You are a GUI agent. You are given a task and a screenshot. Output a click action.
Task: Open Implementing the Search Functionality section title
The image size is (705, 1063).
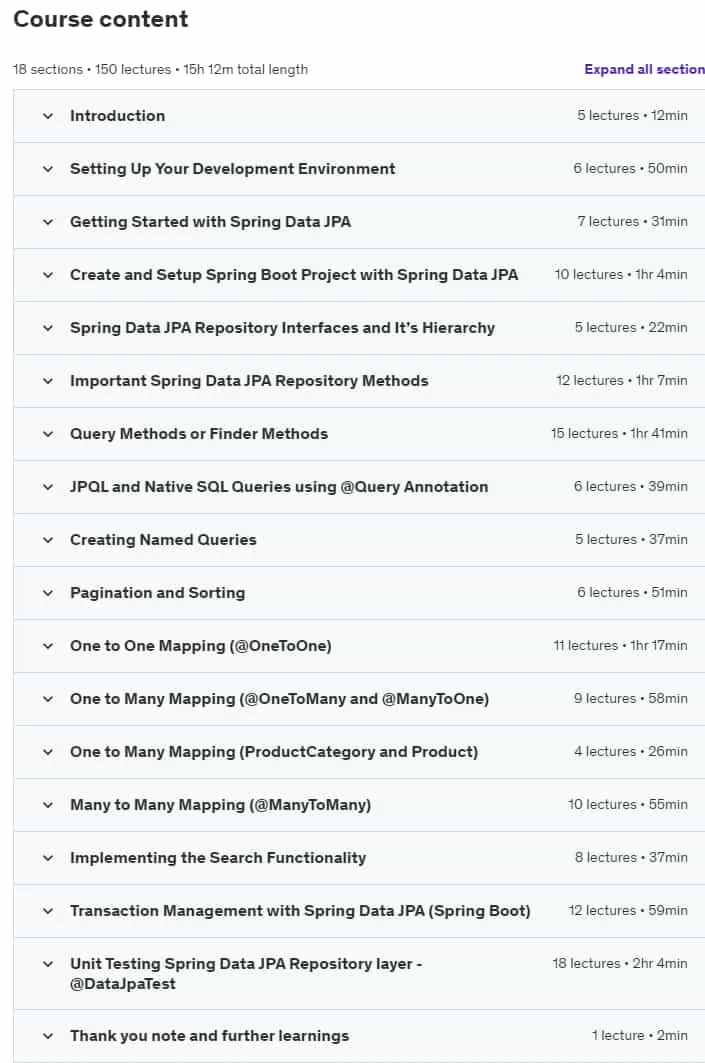218,858
